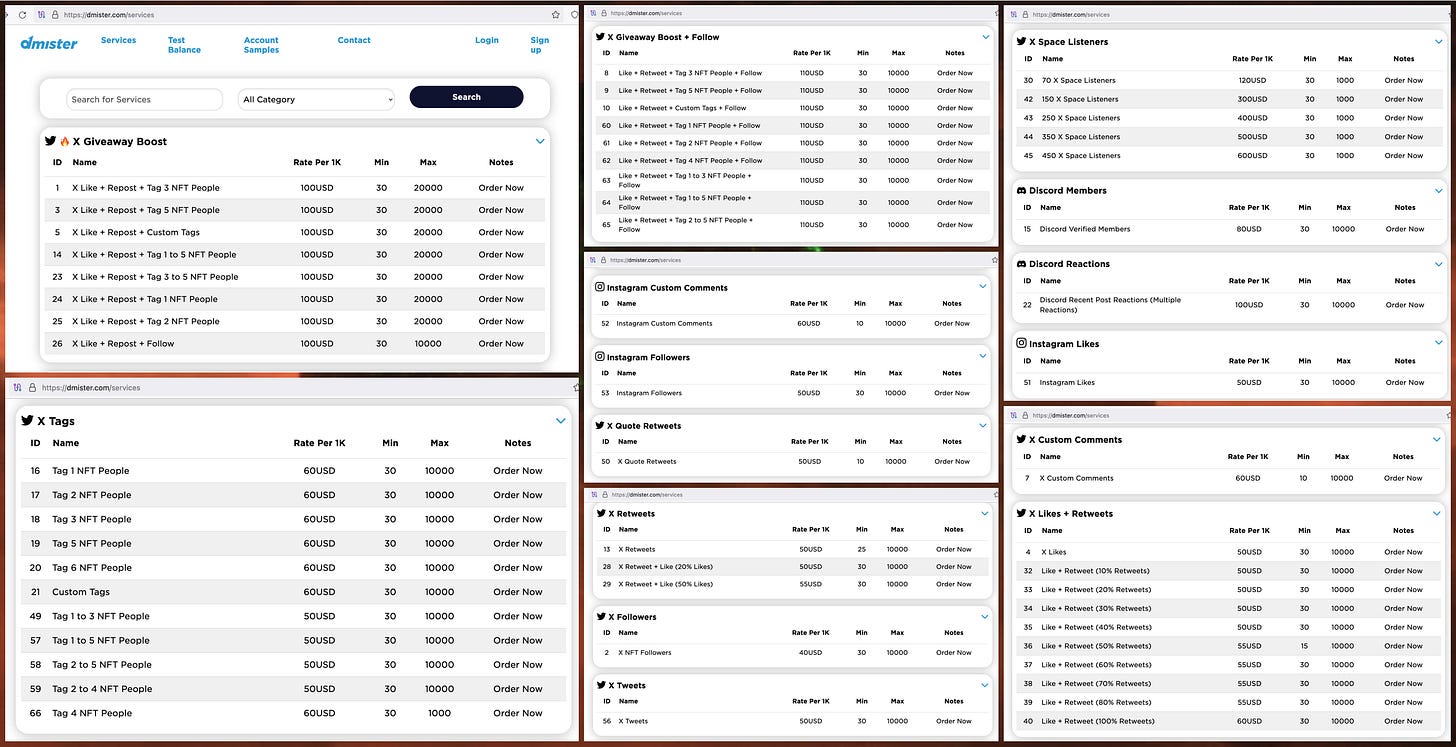Order Now for X NFT Followers
The image size is (1456, 747).
(954, 652)
